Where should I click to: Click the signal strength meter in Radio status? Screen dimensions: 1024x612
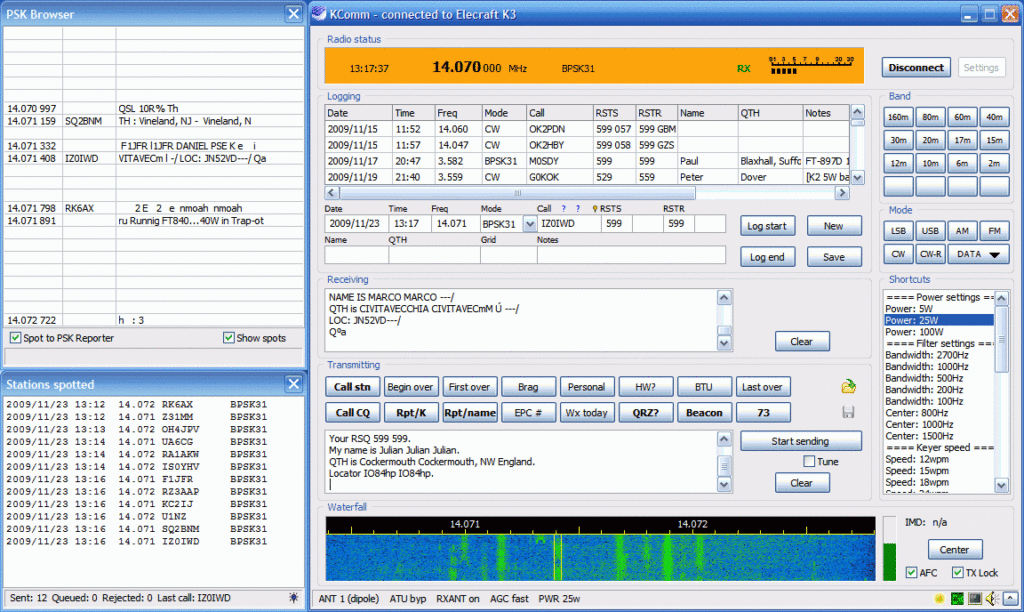pos(810,67)
